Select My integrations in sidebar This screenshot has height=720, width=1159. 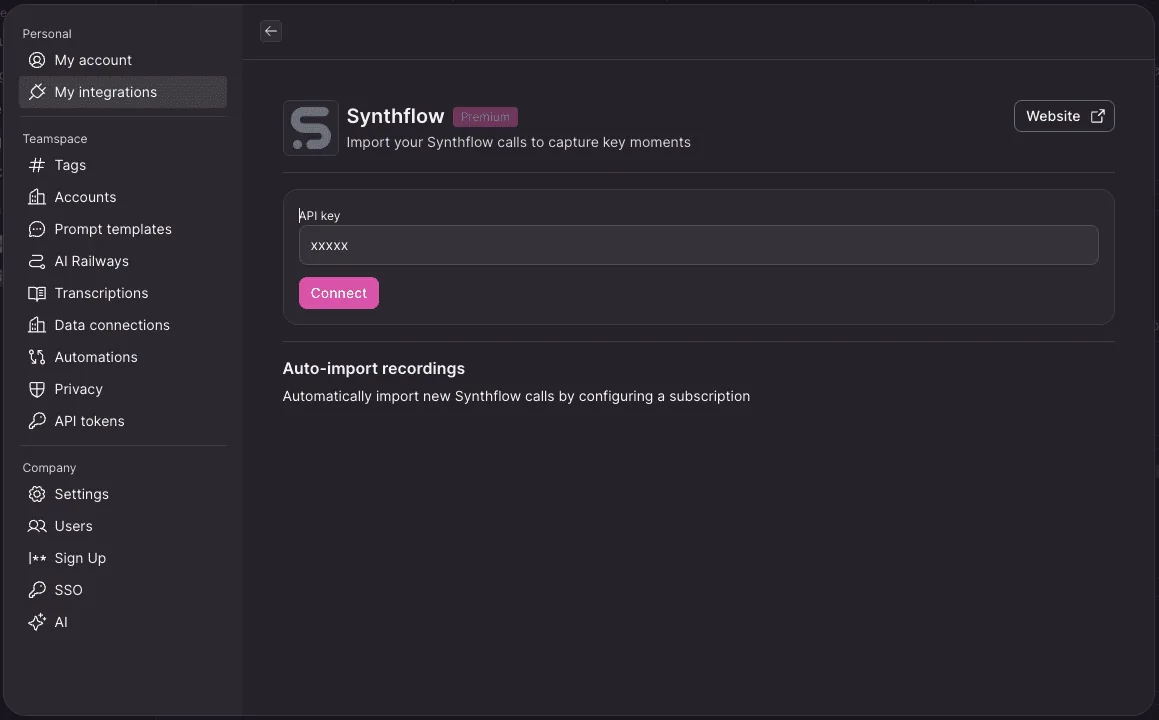(x=123, y=92)
